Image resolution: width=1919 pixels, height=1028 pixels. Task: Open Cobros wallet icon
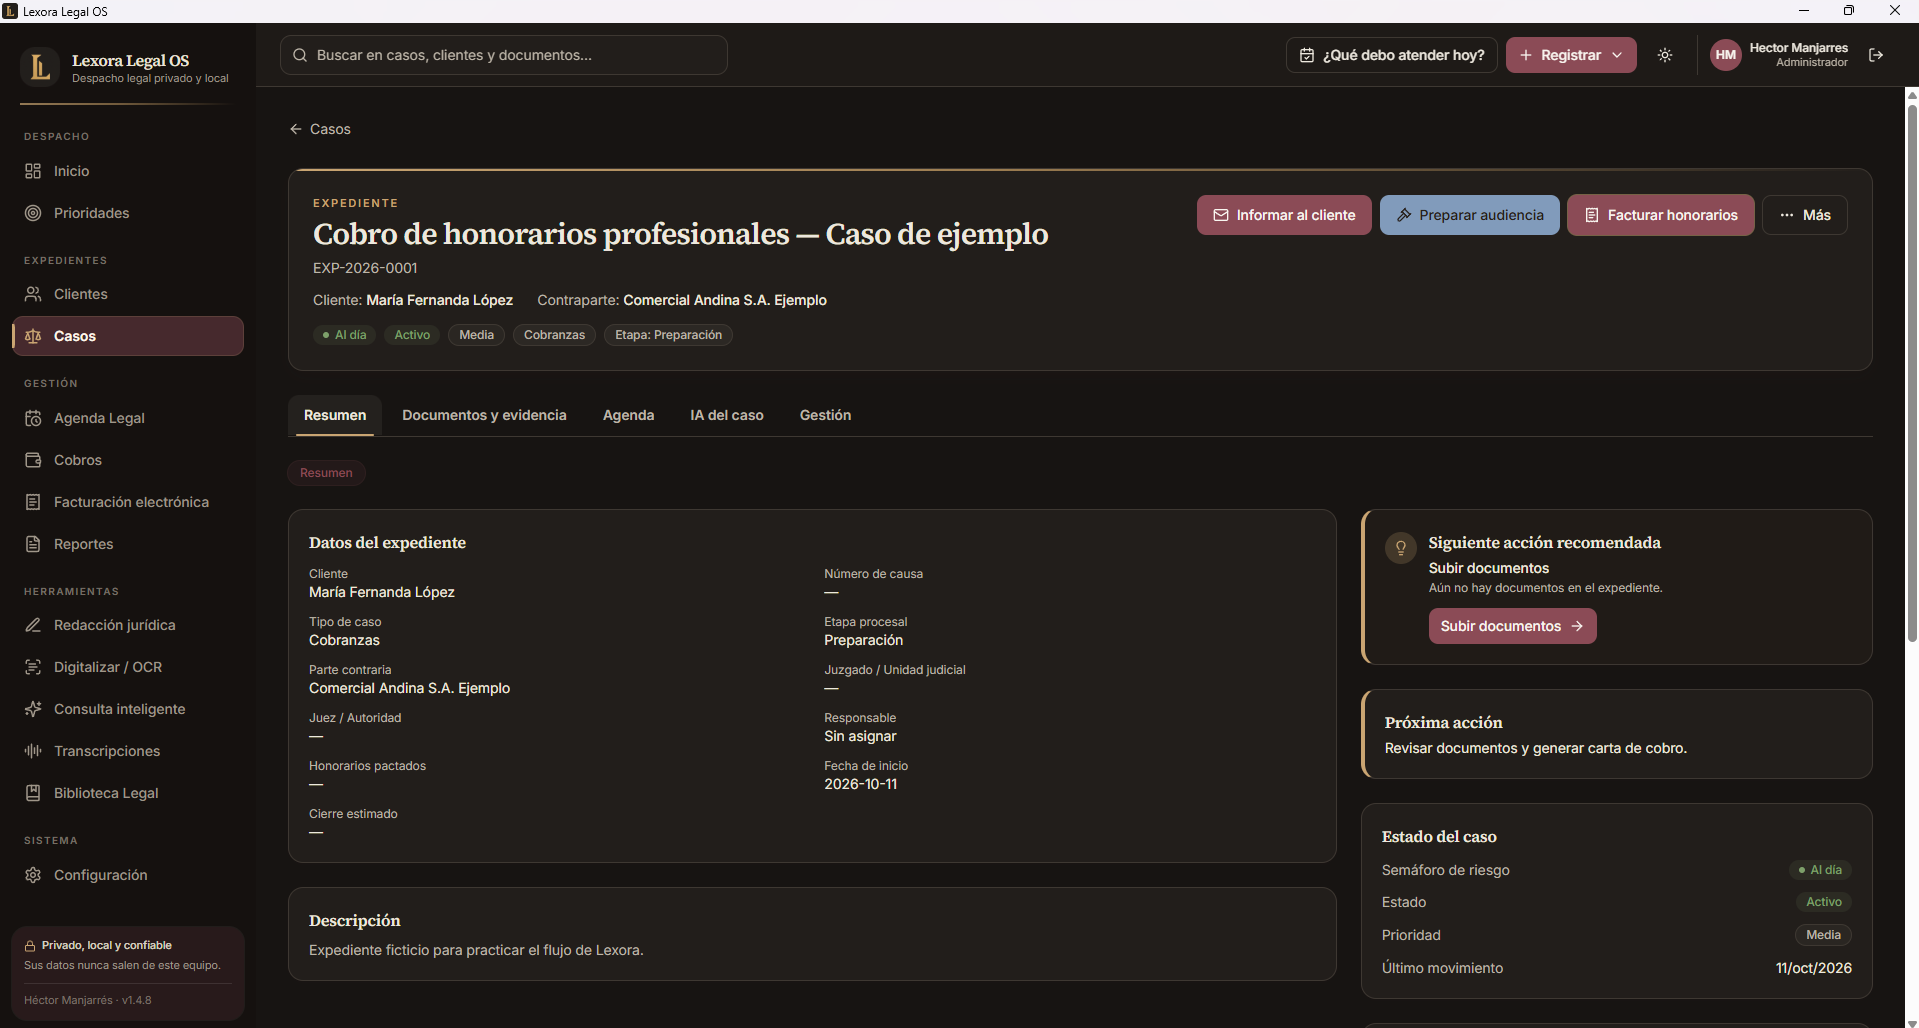tap(33, 460)
